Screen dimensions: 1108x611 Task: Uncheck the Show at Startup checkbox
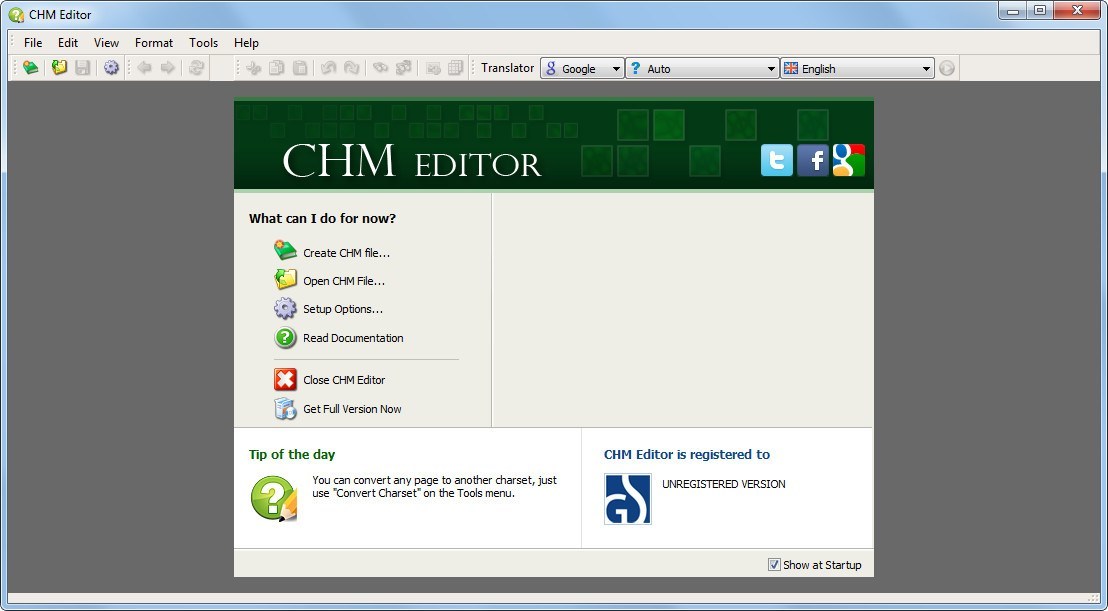point(774,564)
